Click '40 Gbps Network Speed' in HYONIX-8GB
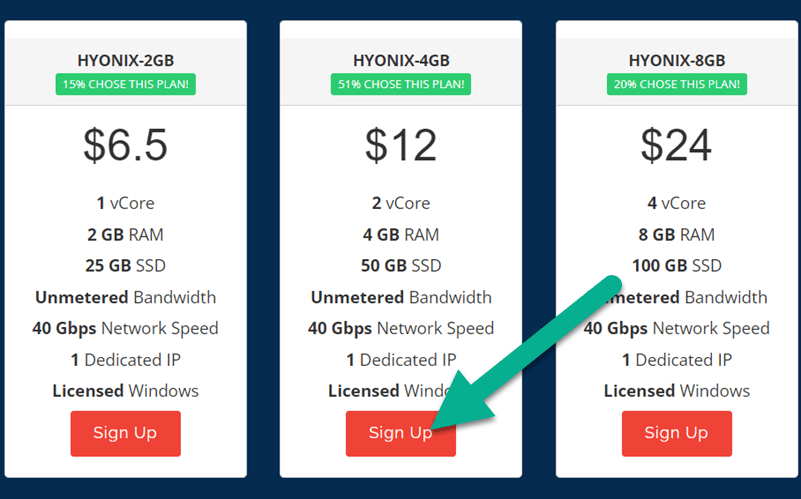Image resolution: width=801 pixels, height=499 pixels. (x=676, y=328)
